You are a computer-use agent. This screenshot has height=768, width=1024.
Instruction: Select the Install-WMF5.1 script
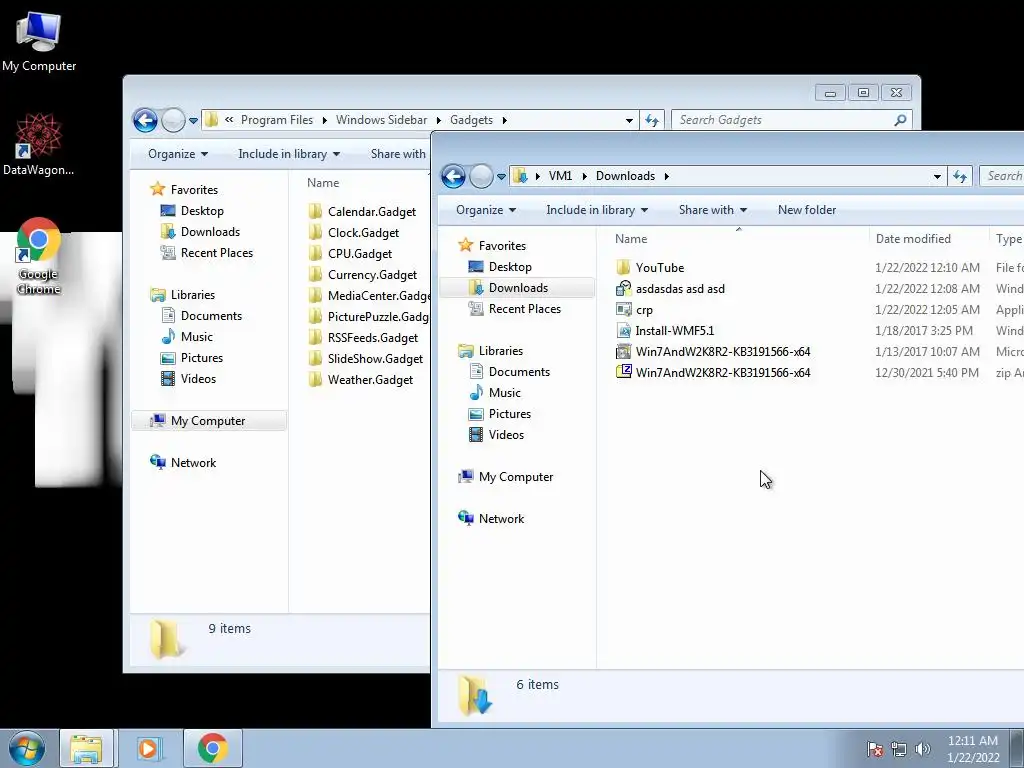(x=675, y=330)
